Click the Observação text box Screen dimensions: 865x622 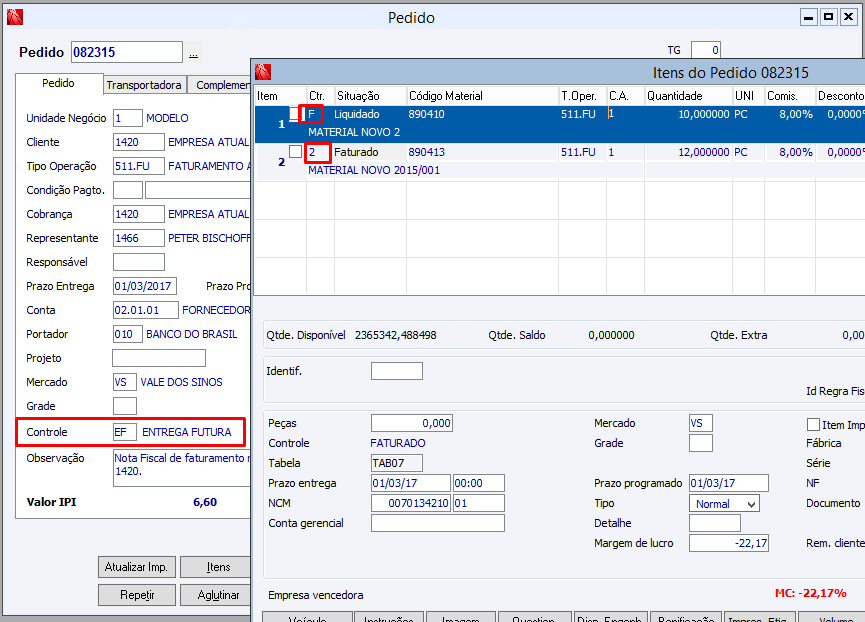tap(181, 468)
